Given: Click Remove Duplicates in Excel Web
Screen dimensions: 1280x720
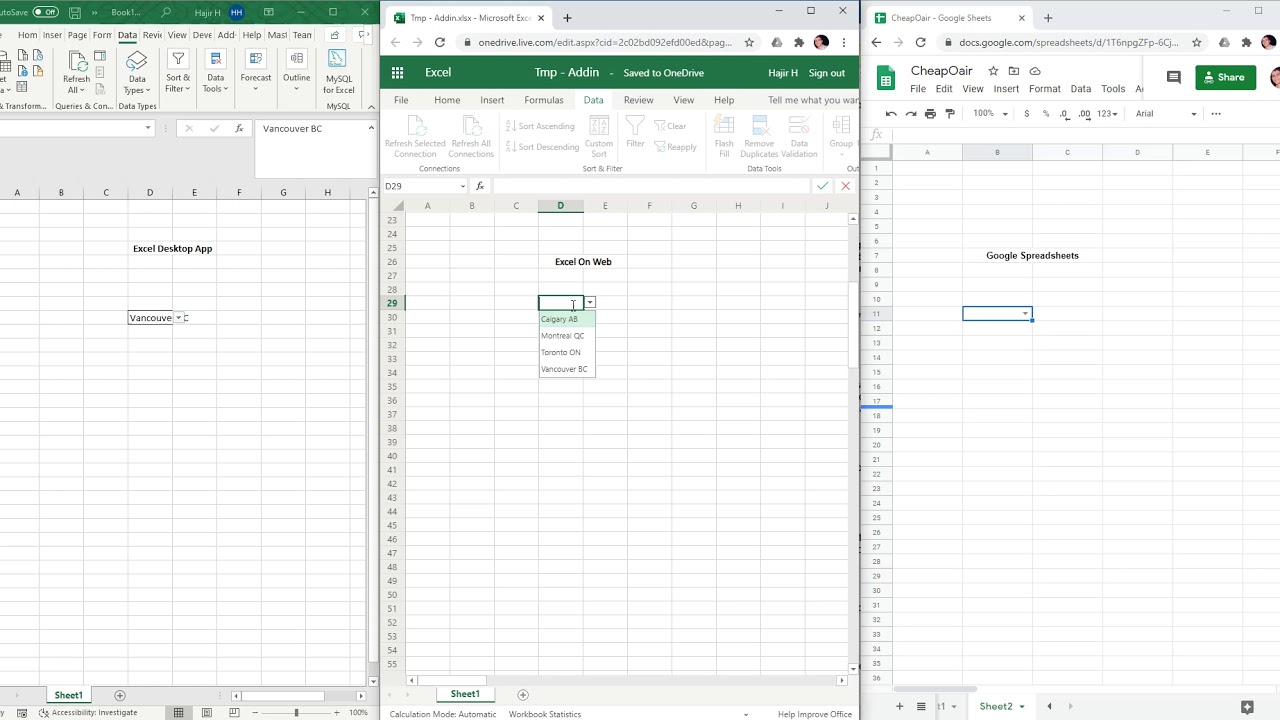Looking at the screenshot, I should (x=760, y=137).
